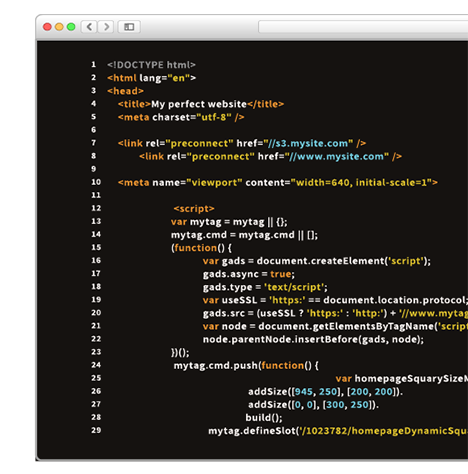Click the browser forward arrow button

pos(106,27)
